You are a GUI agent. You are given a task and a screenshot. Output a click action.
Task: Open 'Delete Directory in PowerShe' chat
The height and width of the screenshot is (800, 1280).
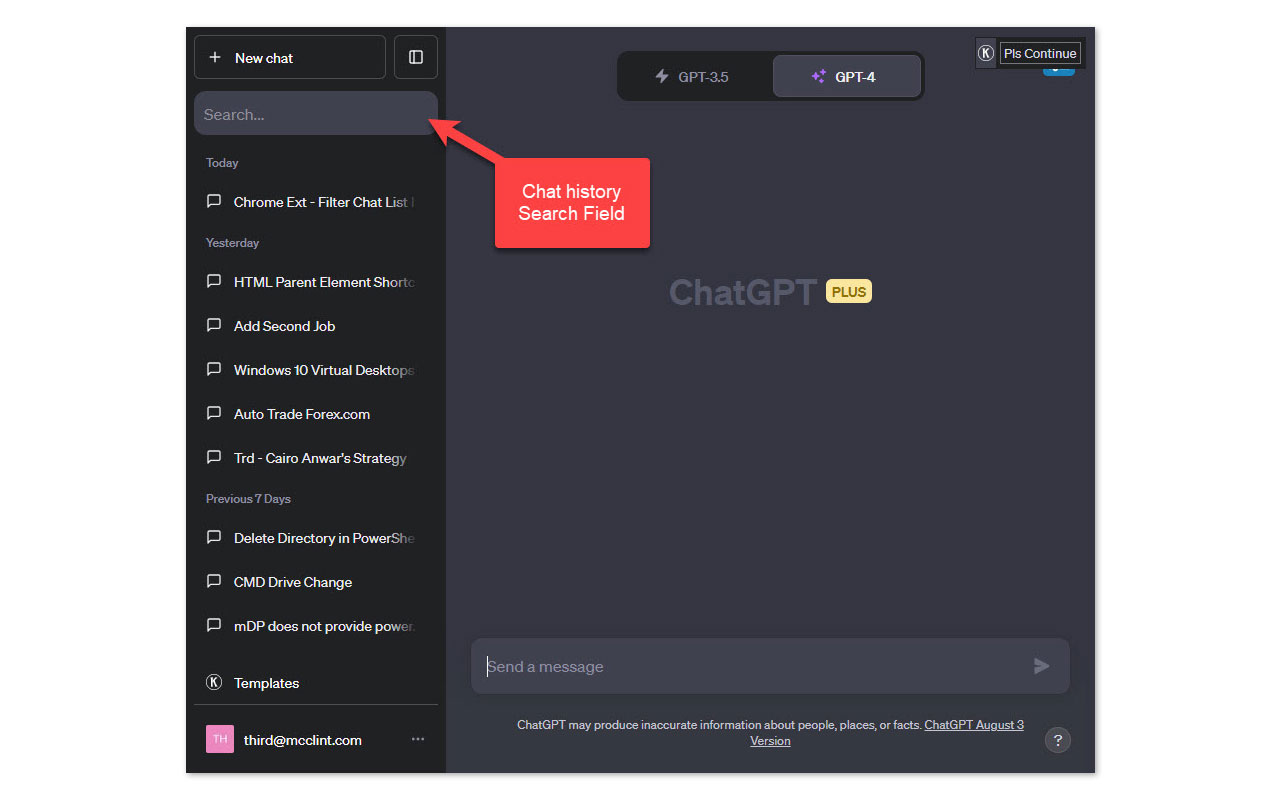point(316,538)
